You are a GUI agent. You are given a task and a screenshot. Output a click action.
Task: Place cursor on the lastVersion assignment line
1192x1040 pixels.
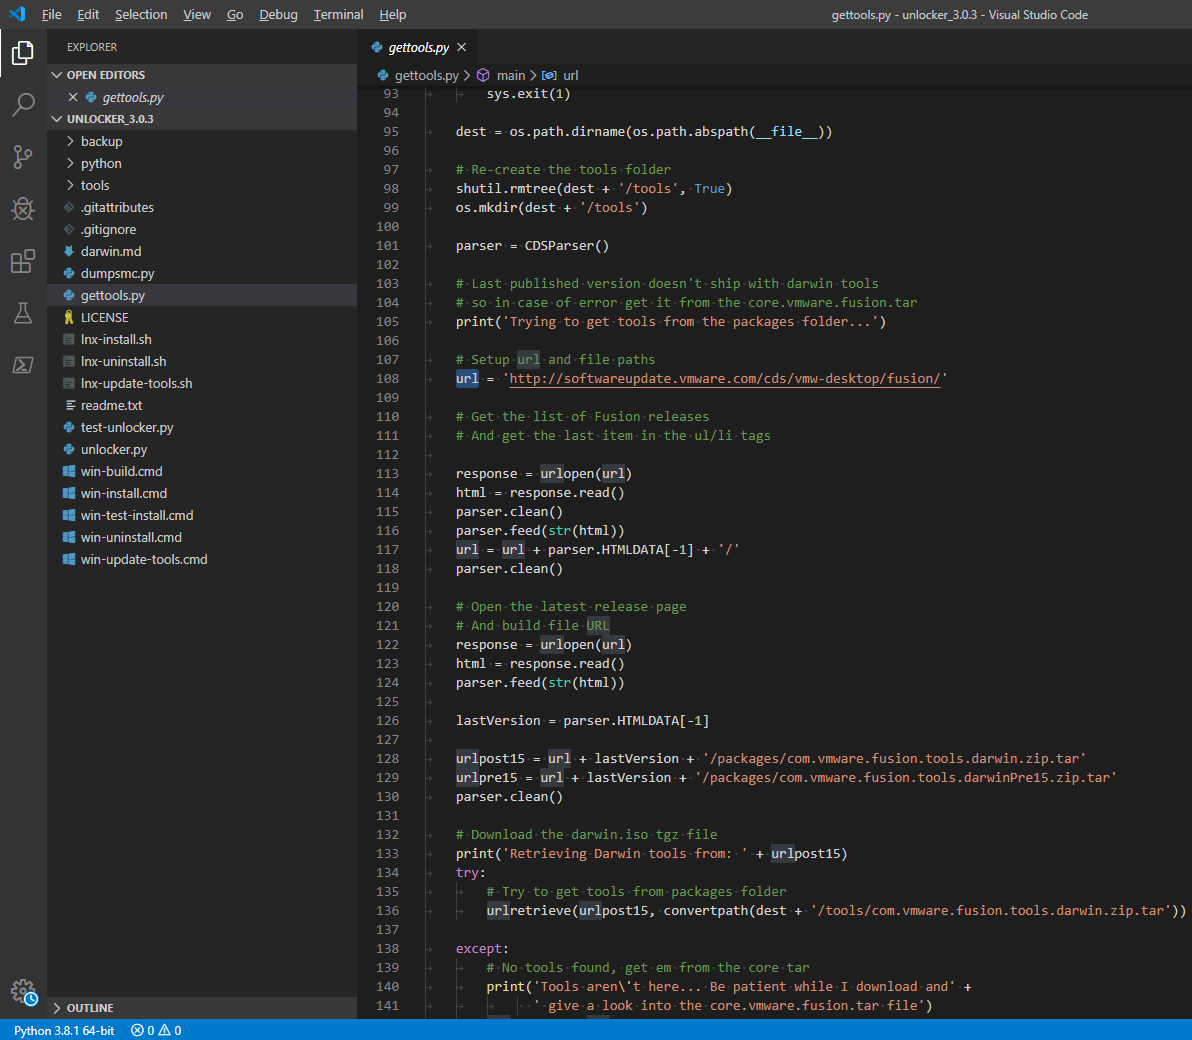(x=582, y=721)
